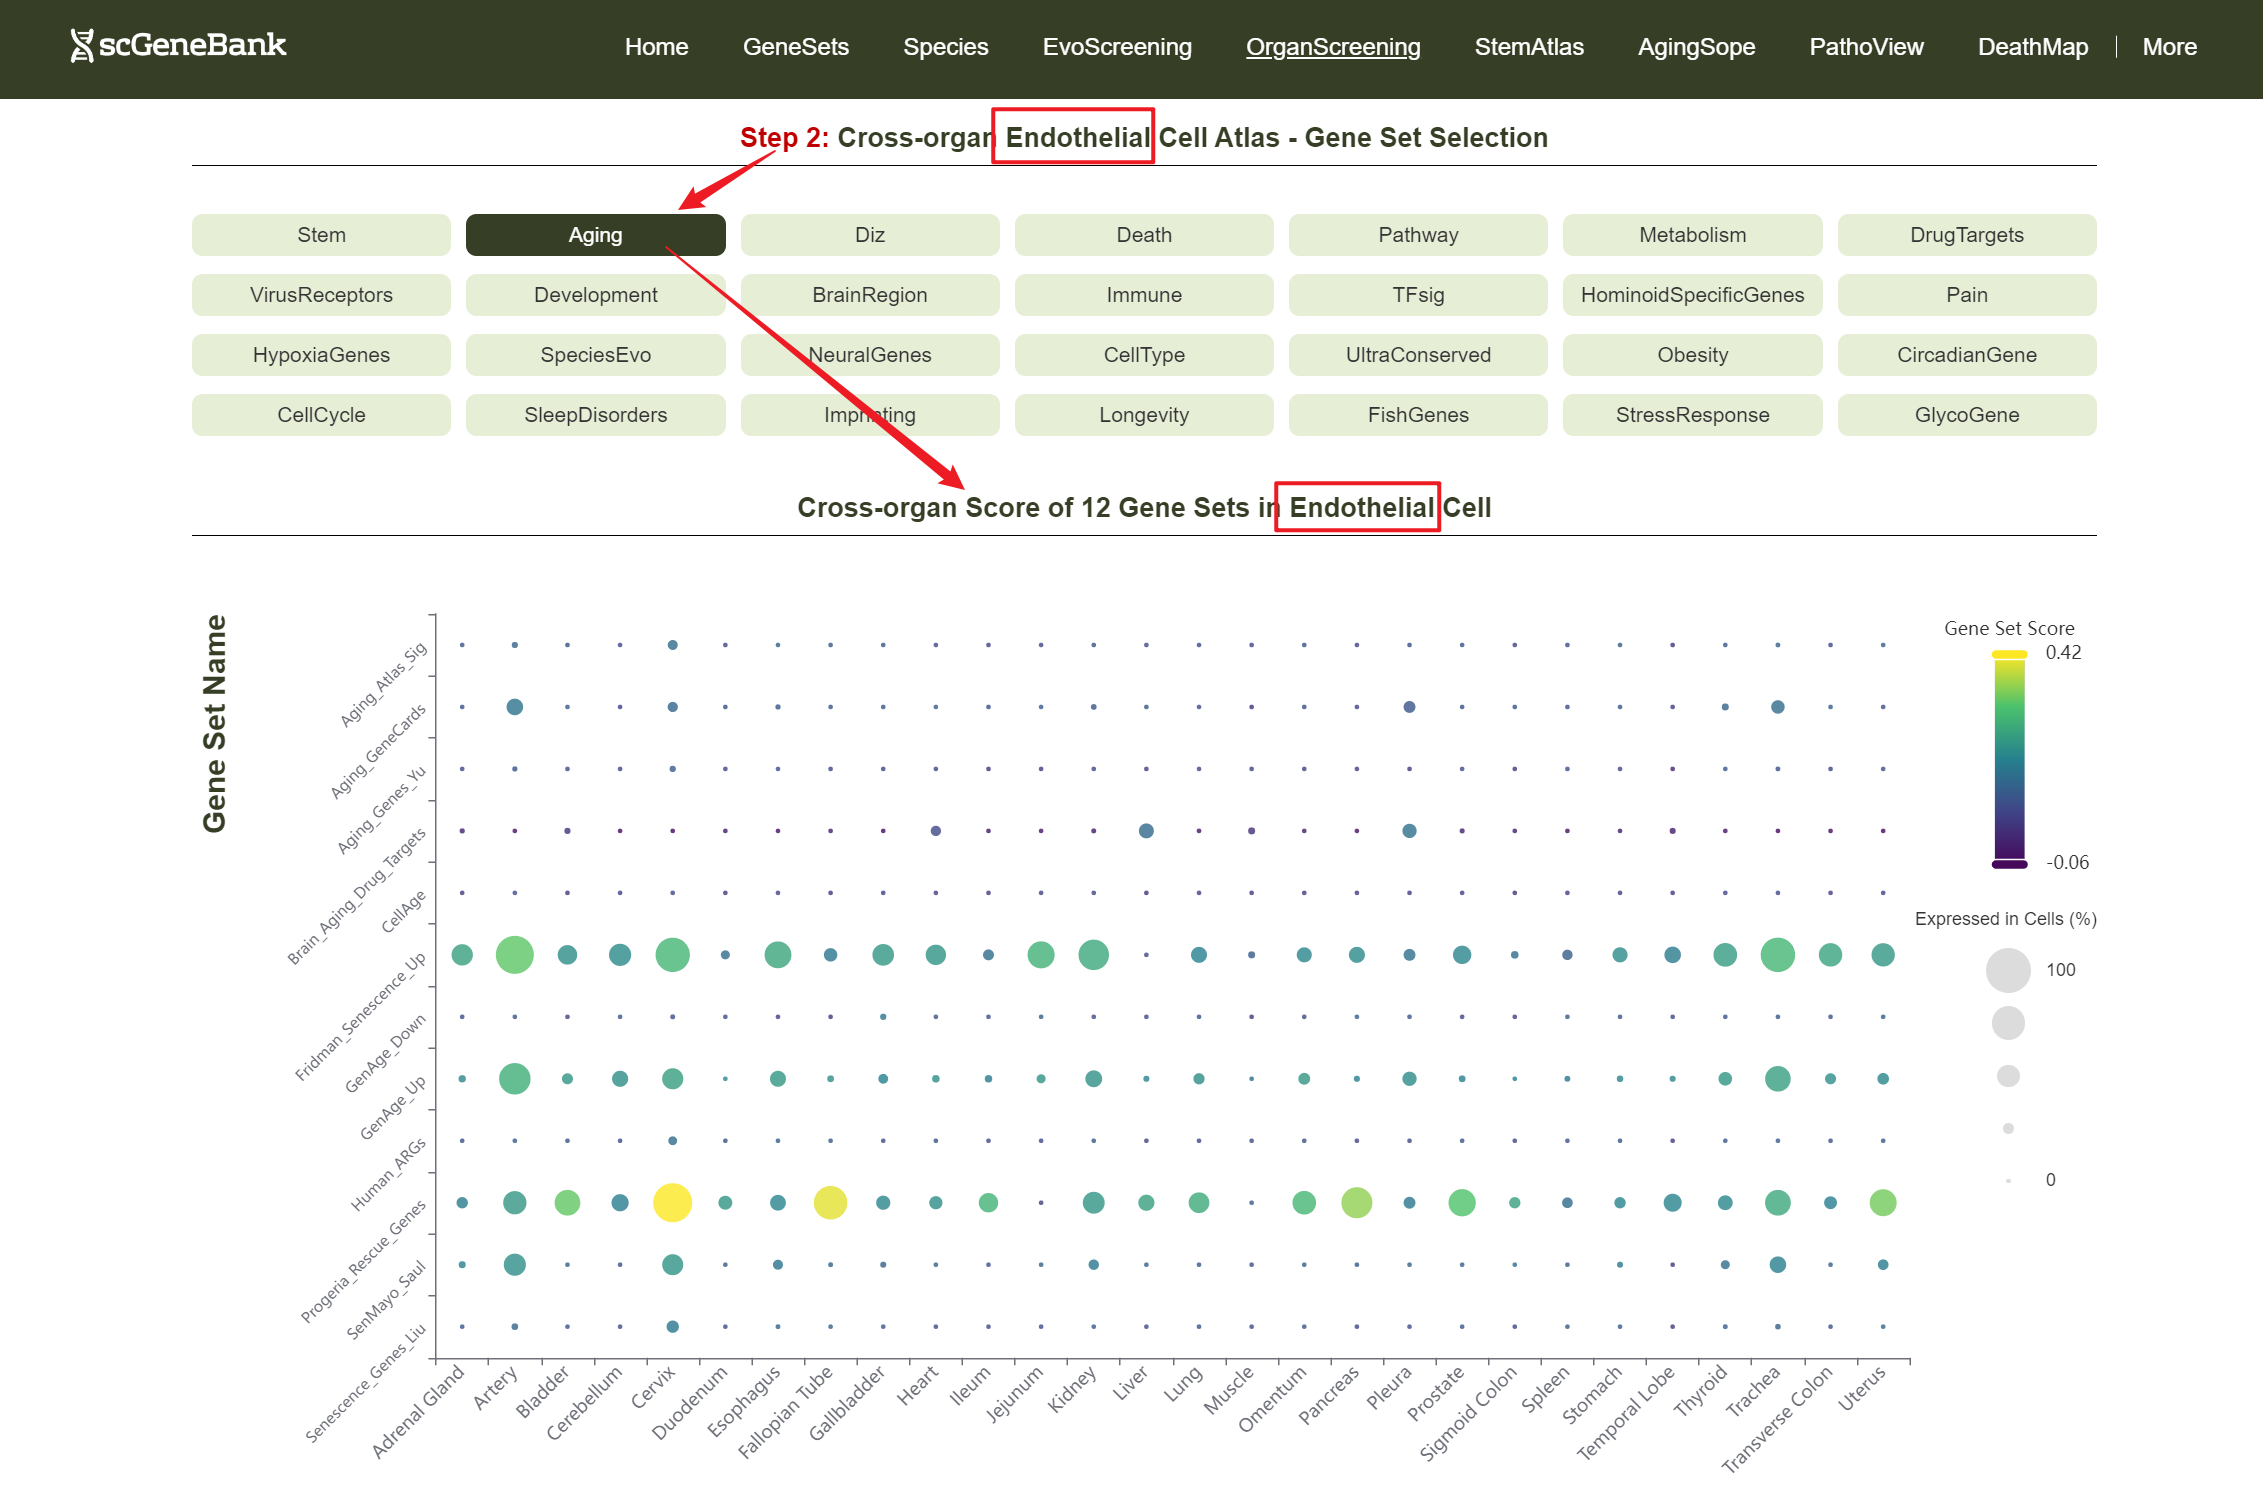Image resolution: width=2263 pixels, height=1490 pixels.
Task: Click the scGeneBank logo icon
Action: tap(82, 45)
